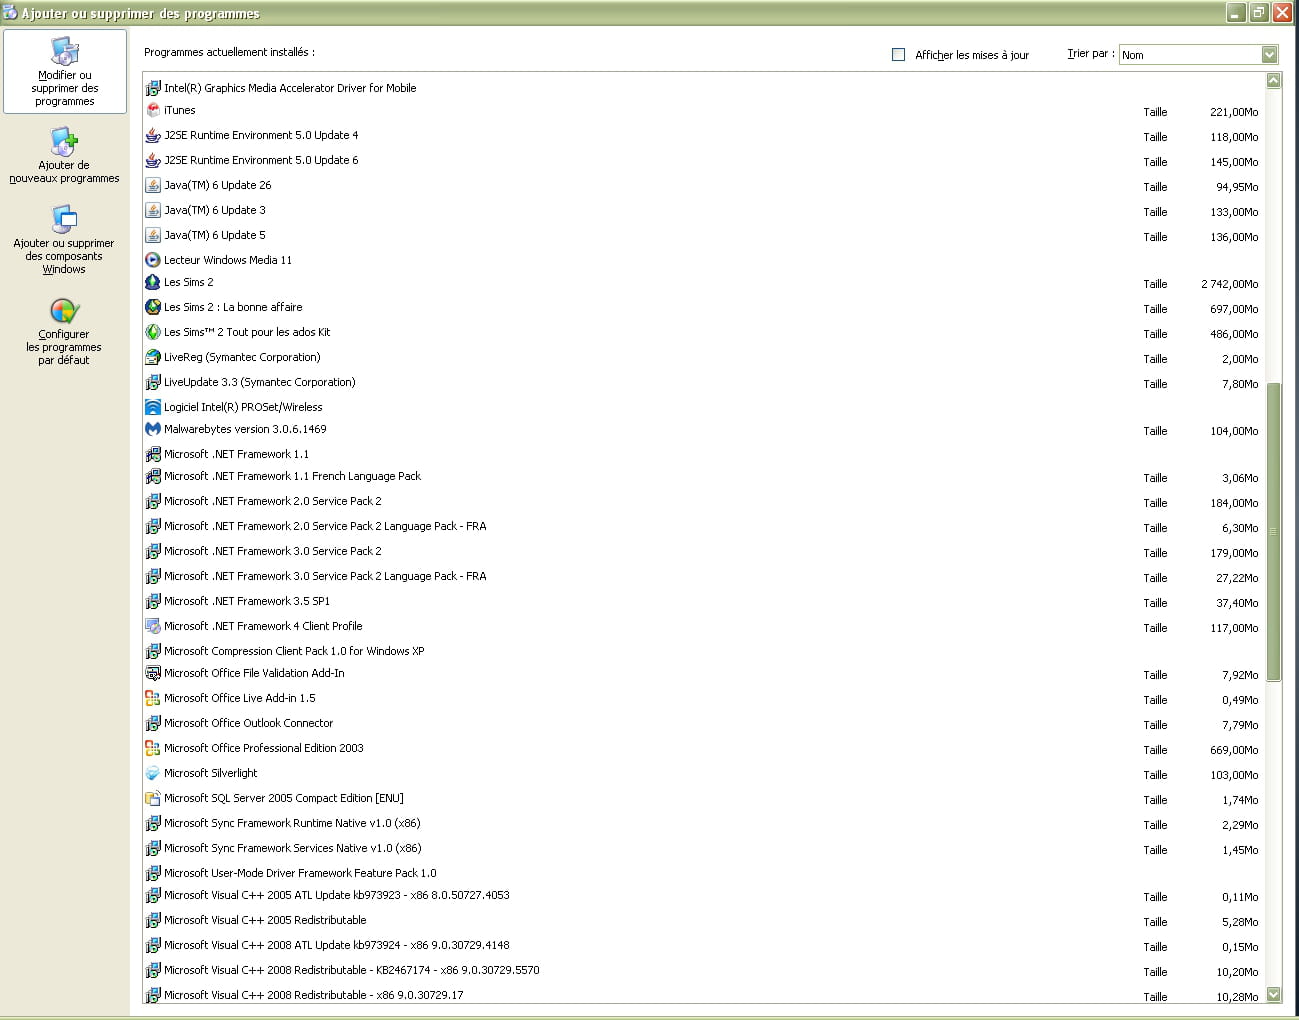Image resolution: width=1299 pixels, height=1020 pixels.
Task: Click the vertical scrollbar thumb
Action: pyautogui.click(x=1273, y=530)
